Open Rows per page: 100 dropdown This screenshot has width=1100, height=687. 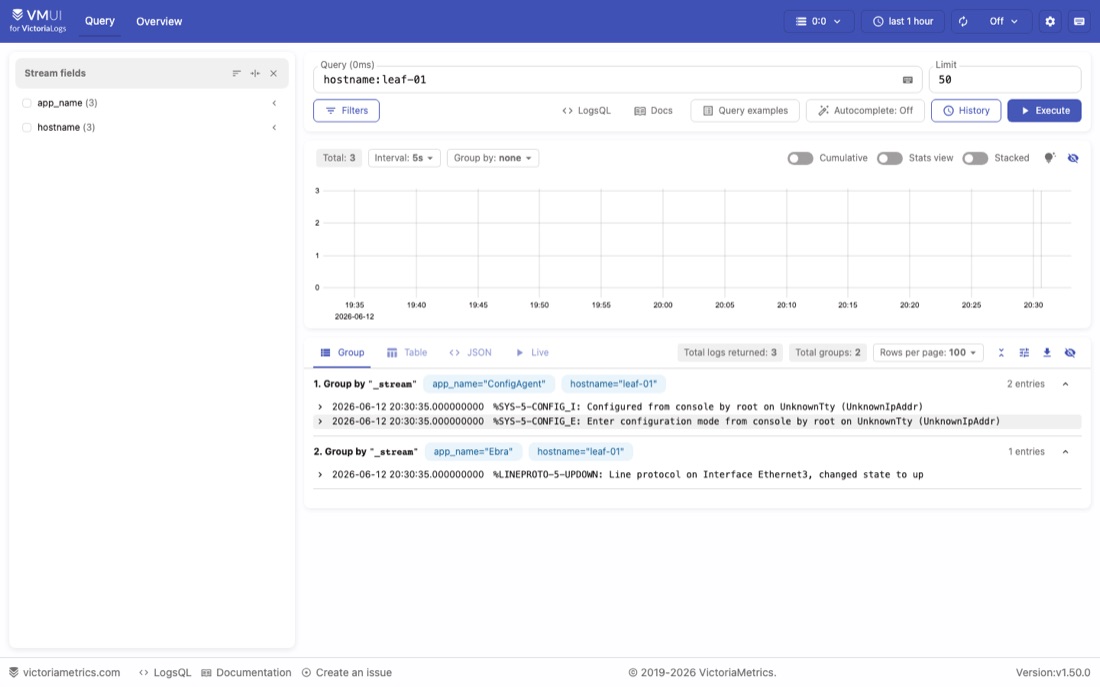tap(928, 352)
